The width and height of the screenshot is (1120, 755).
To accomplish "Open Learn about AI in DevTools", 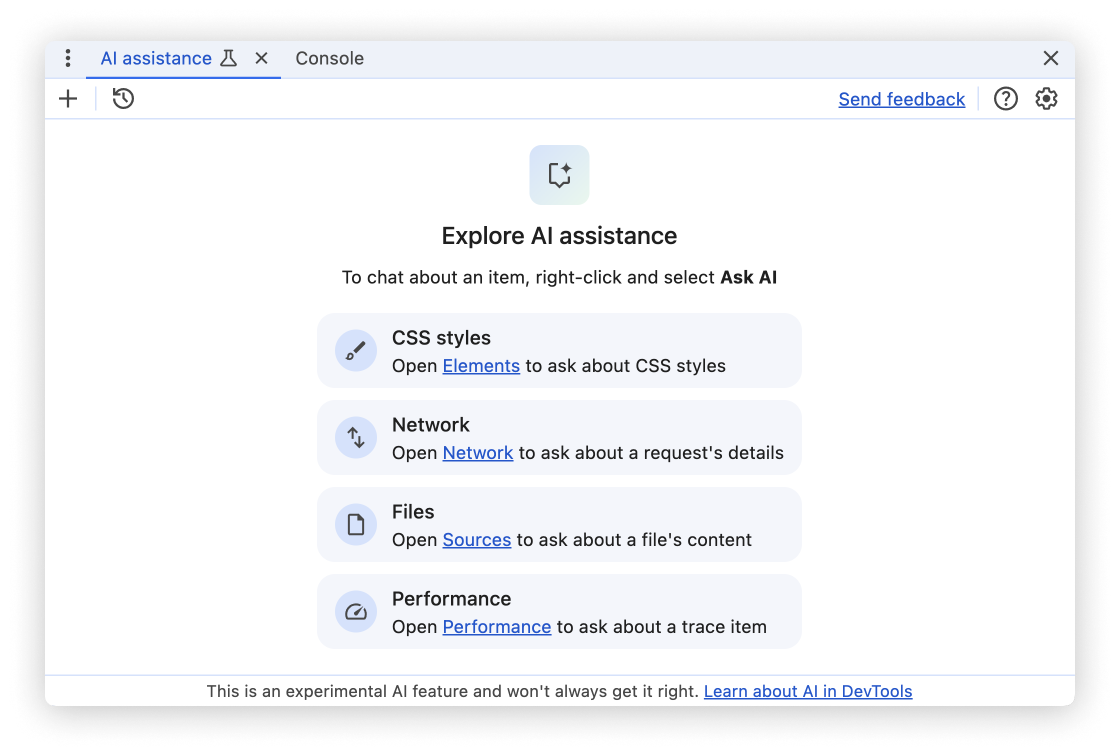I will 808,691.
